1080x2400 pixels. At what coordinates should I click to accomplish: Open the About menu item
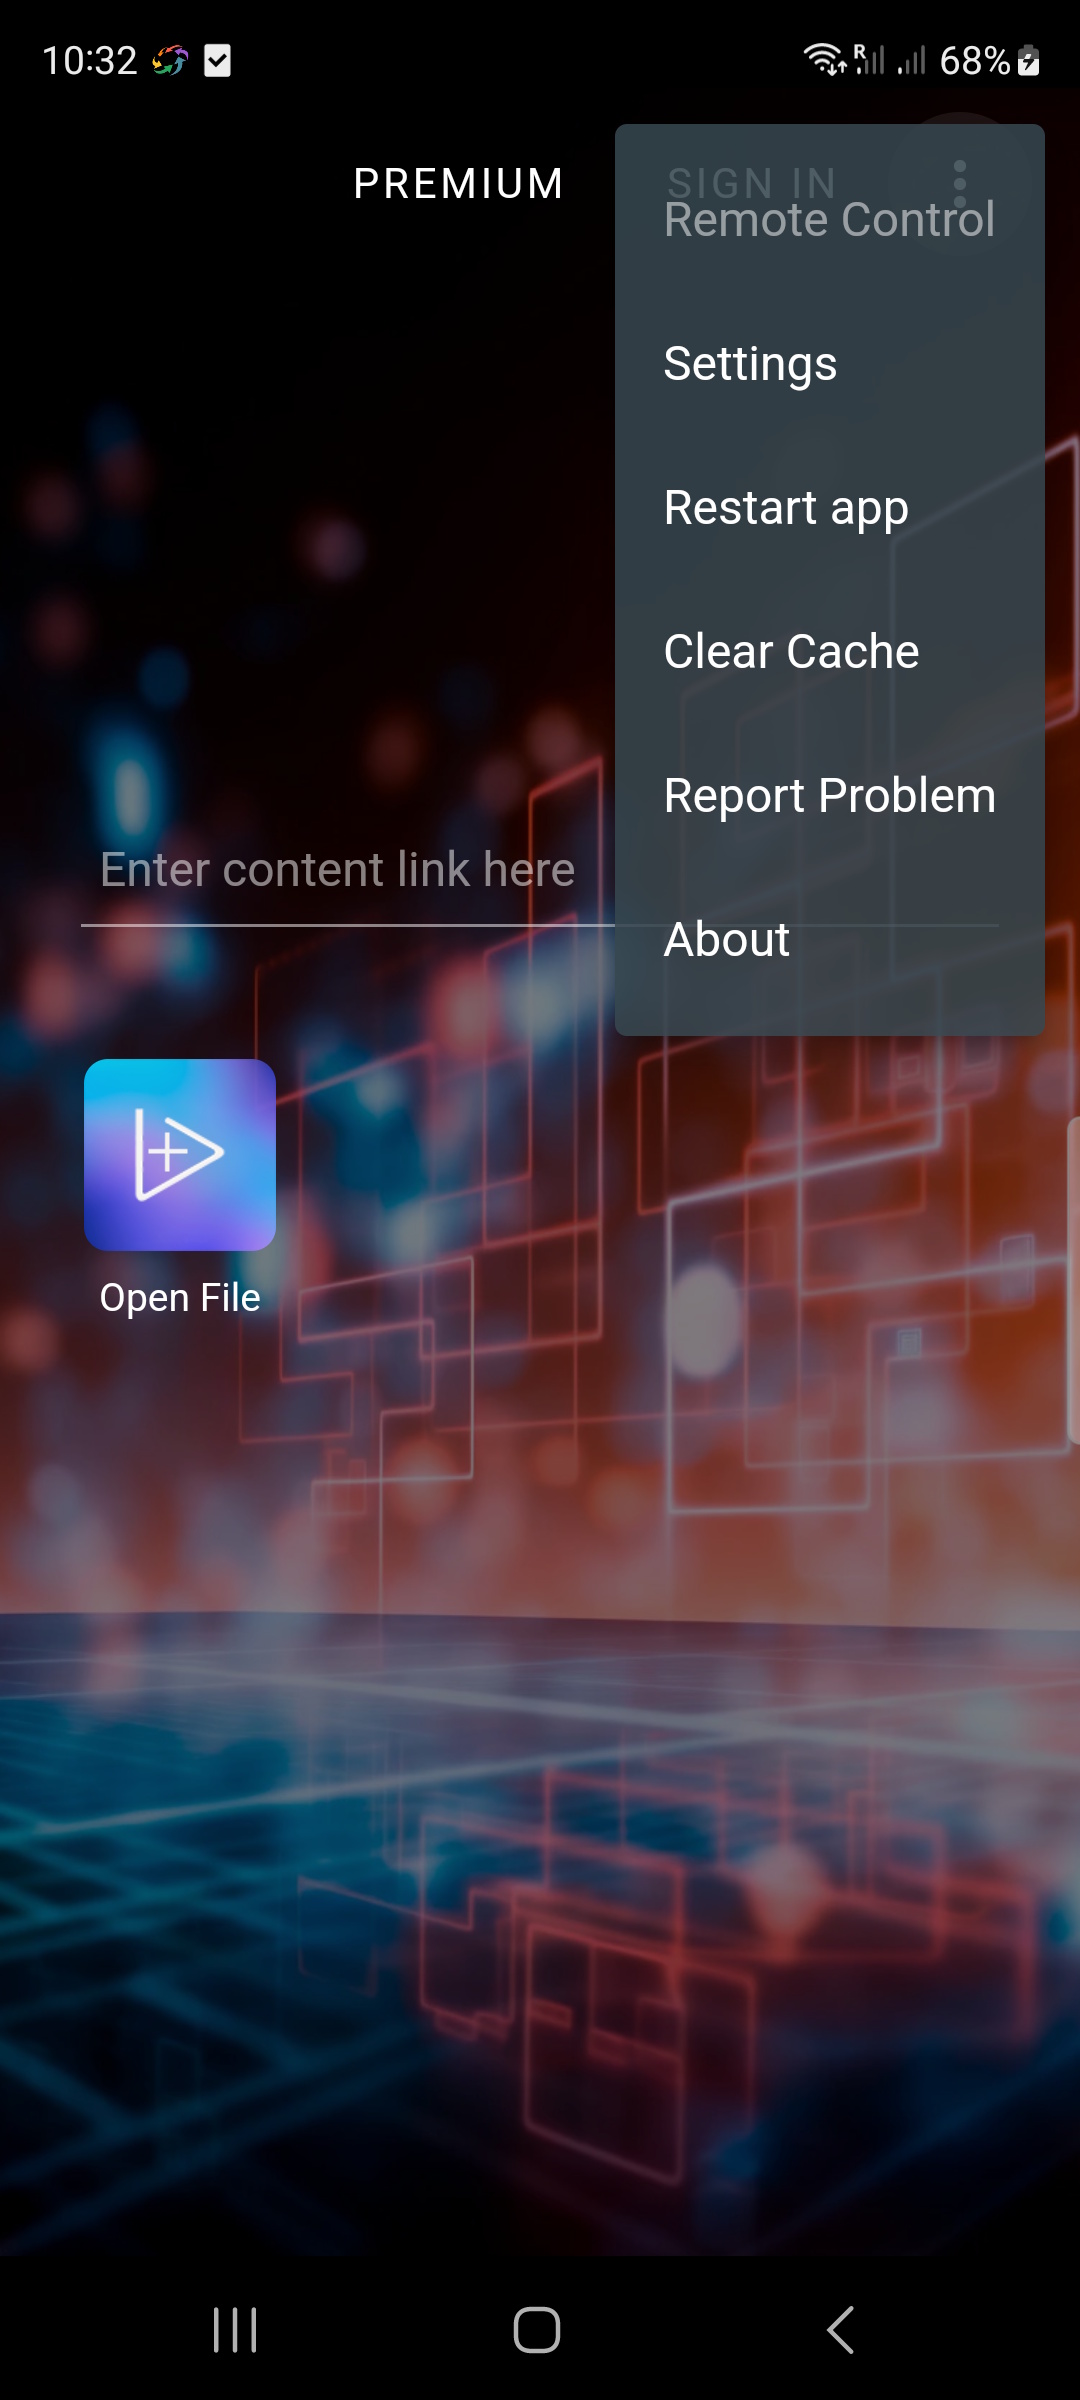[830, 940]
